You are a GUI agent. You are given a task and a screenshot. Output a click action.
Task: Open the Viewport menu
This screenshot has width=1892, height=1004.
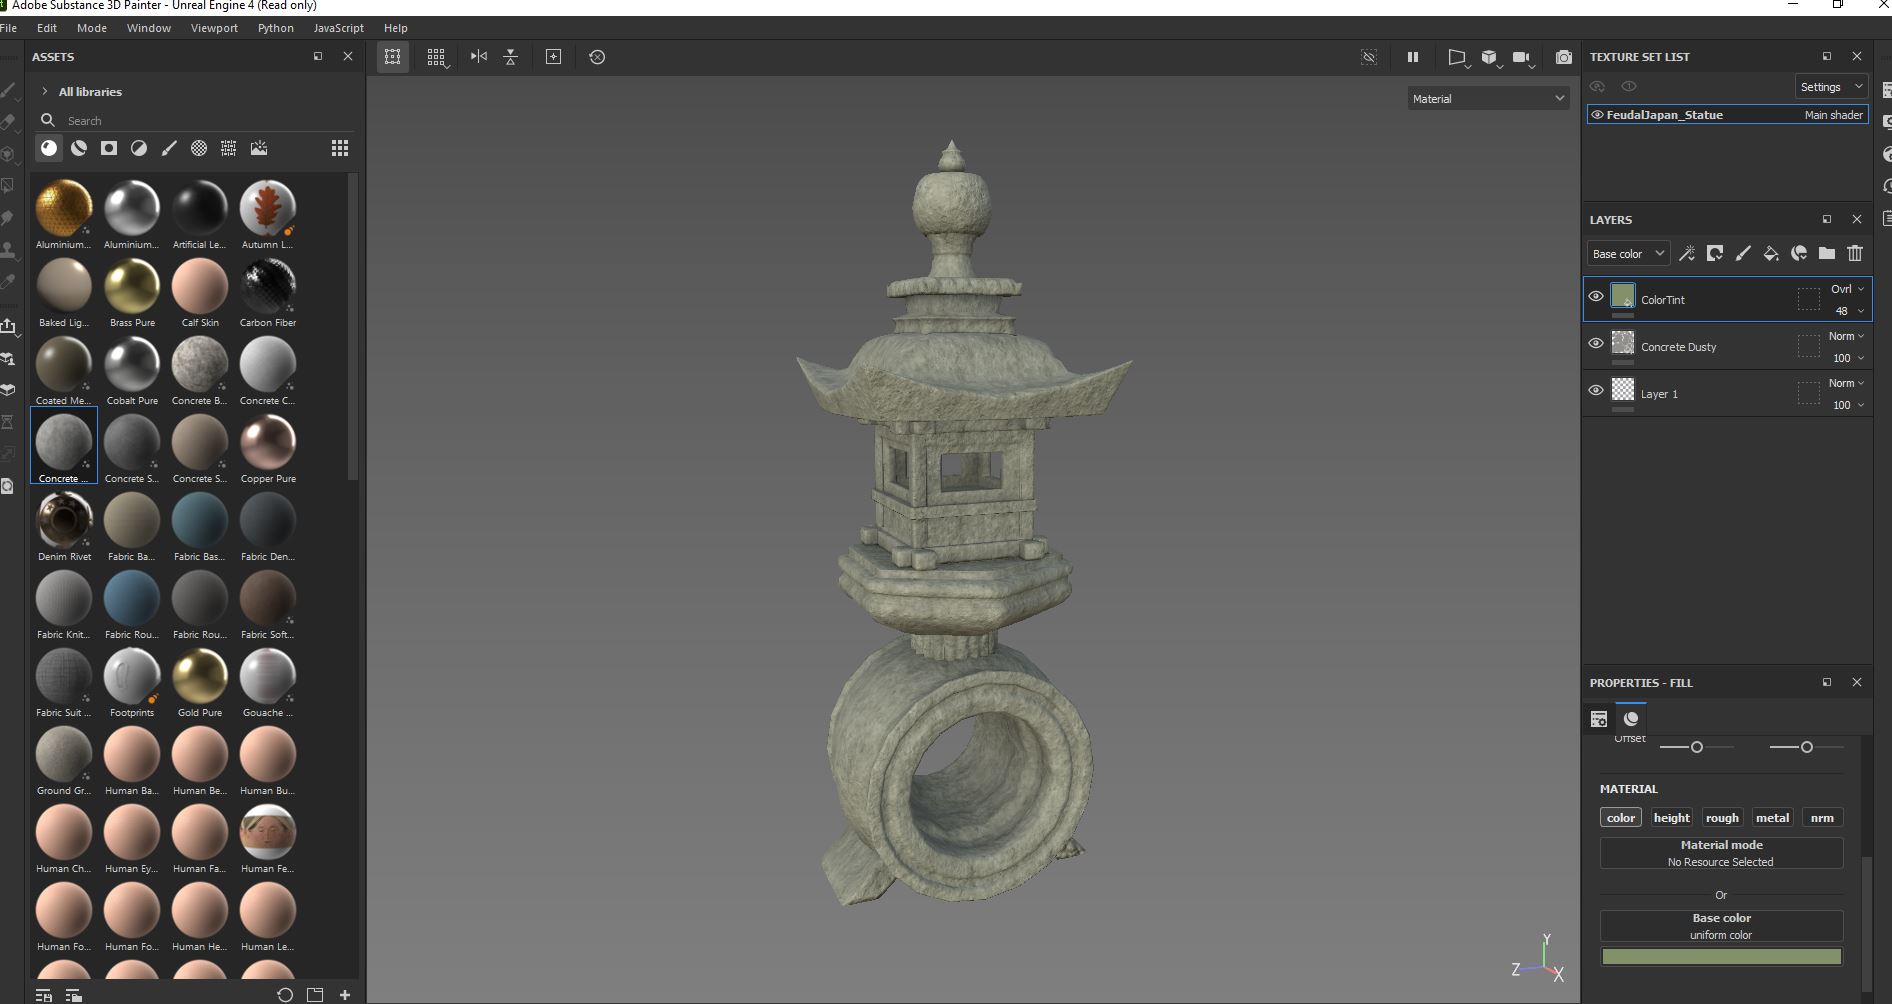click(x=214, y=28)
